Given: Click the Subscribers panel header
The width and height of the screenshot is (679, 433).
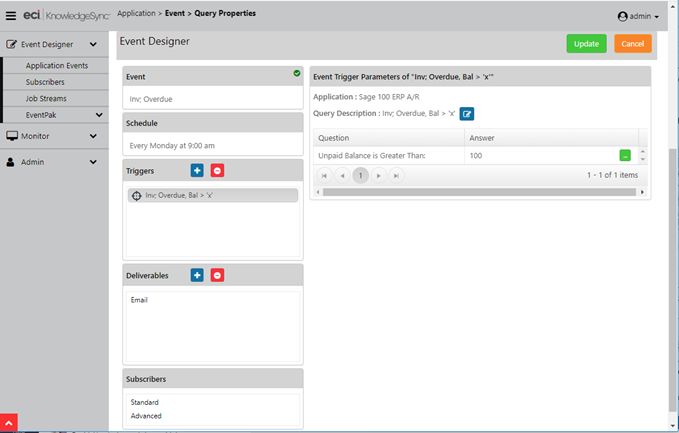Looking at the screenshot, I should [213, 379].
